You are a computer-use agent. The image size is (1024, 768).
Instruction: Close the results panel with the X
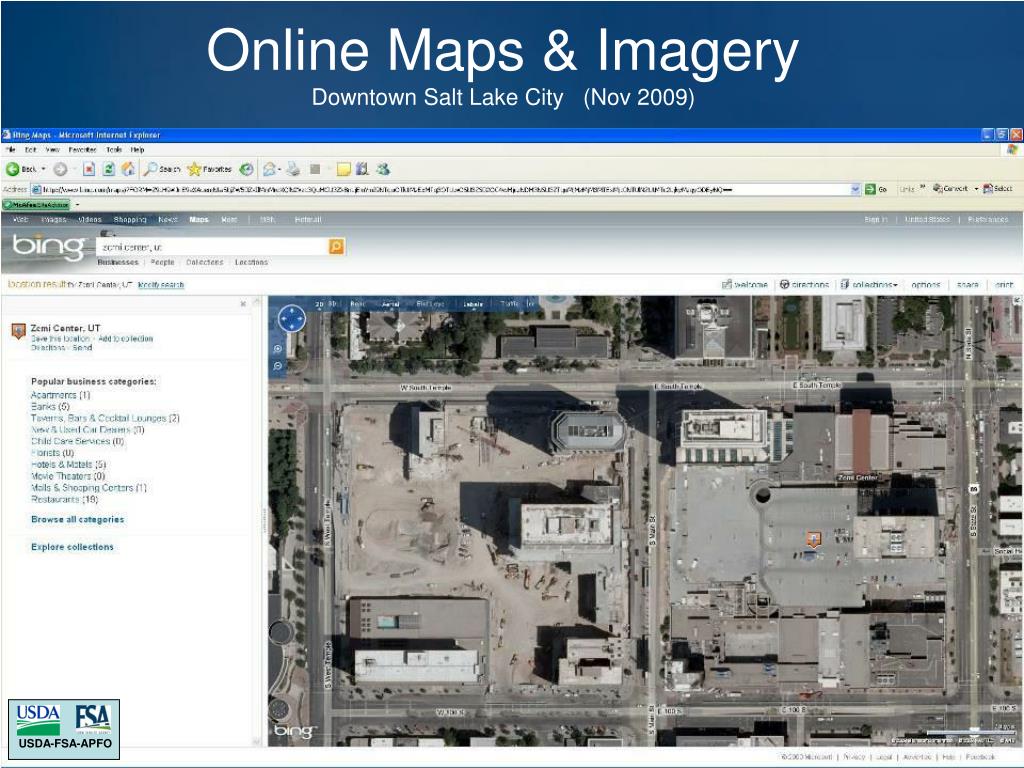pyautogui.click(x=243, y=304)
